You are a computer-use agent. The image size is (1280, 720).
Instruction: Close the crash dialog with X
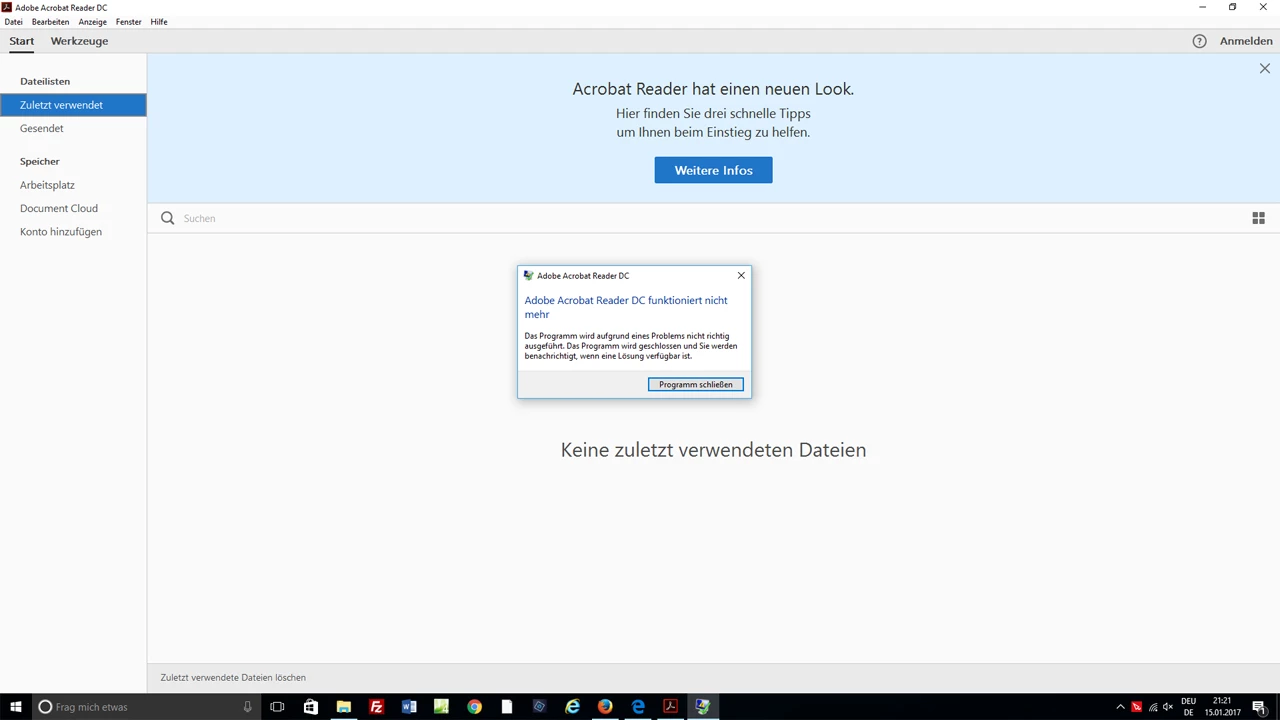[741, 275]
